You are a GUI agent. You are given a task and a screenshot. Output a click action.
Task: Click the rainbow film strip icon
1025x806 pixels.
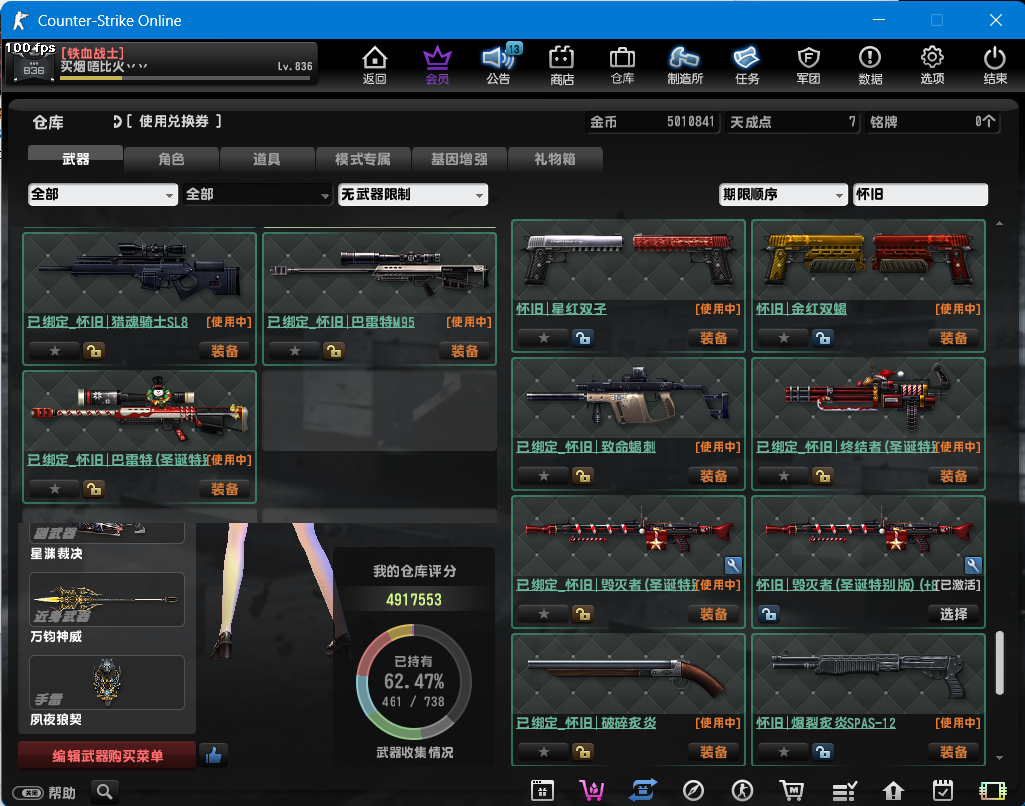(993, 791)
